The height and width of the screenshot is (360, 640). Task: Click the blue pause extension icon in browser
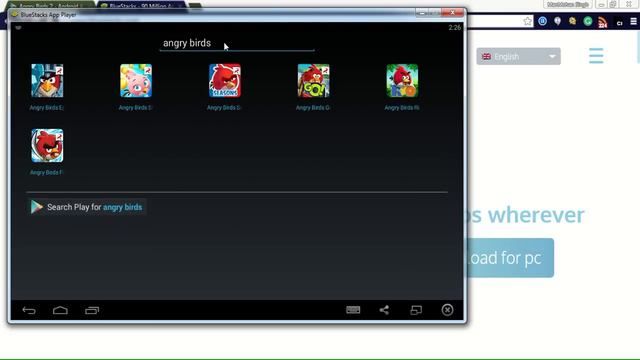pyautogui.click(x=542, y=21)
